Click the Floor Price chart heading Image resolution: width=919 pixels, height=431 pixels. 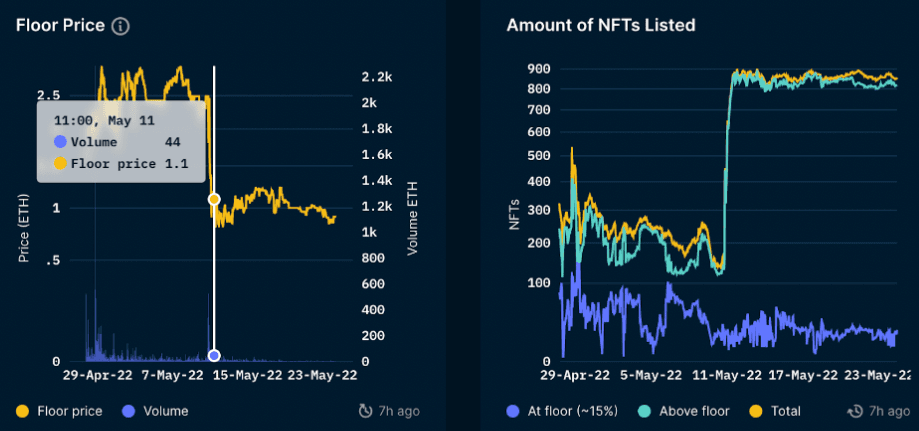coord(60,25)
